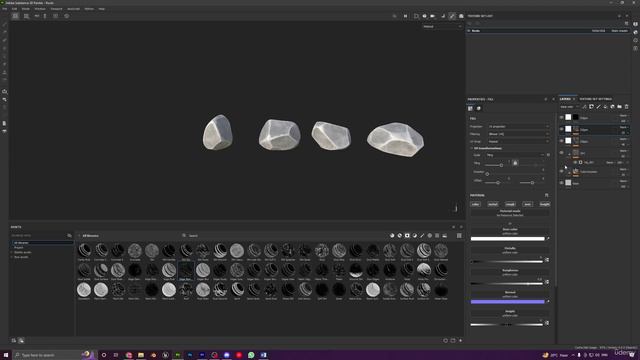Add a smart material layer
This screenshot has width=640, height=360.
[612, 107]
